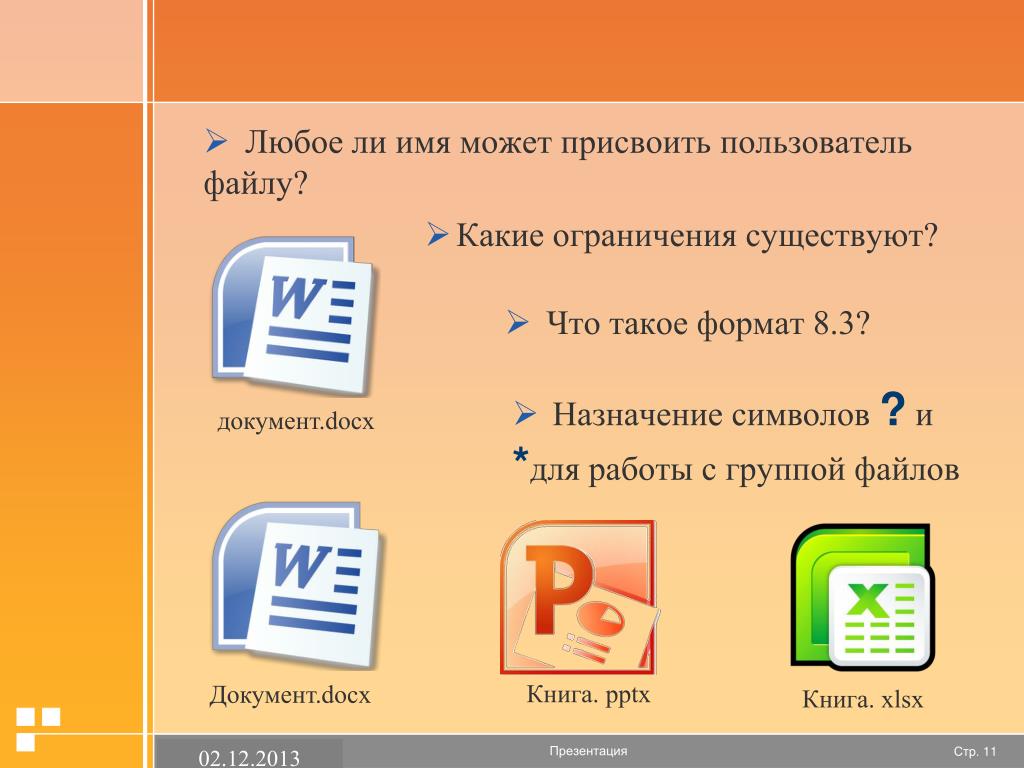This screenshot has width=1024, height=768.
Task: Click the text 'Какие ограничения существуют?'
Action: pyautogui.click(x=696, y=235)
